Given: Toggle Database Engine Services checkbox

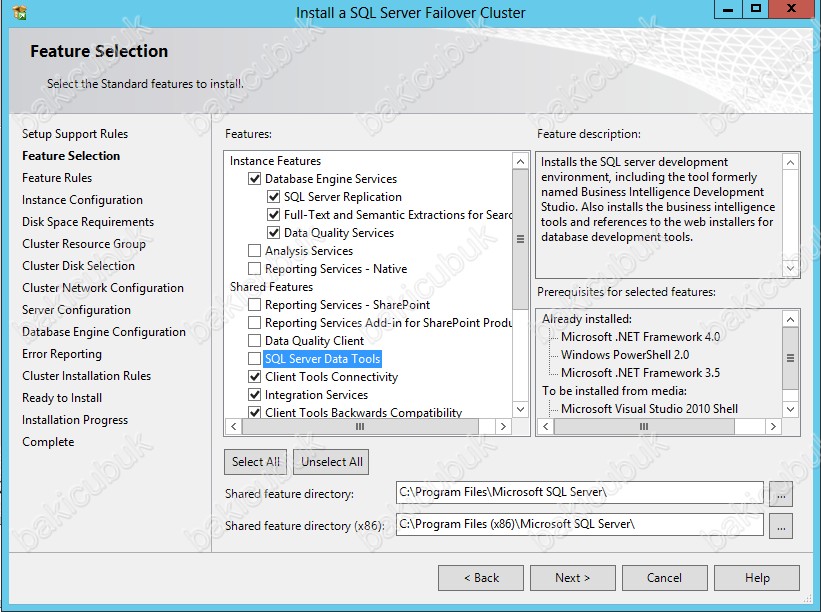Looking at the screenshot, I should click(x=254, y=179).
